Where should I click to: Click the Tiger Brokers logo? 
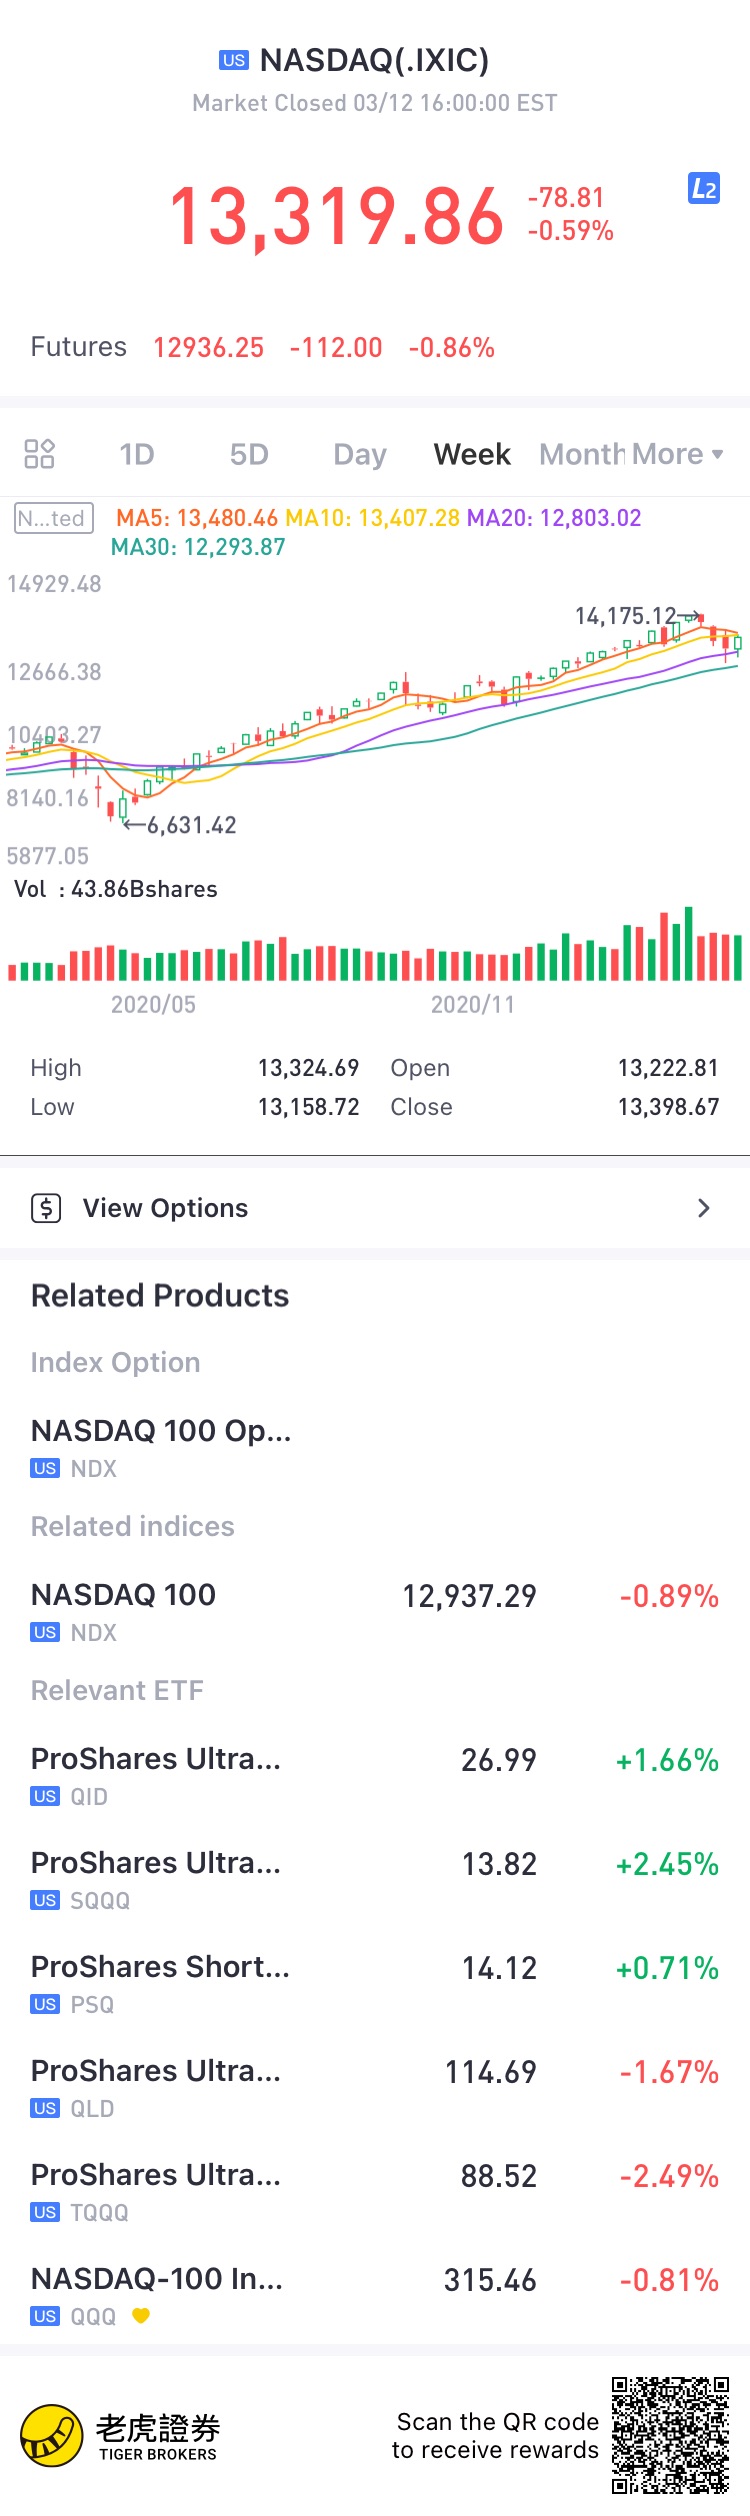tap(51, 2436)
